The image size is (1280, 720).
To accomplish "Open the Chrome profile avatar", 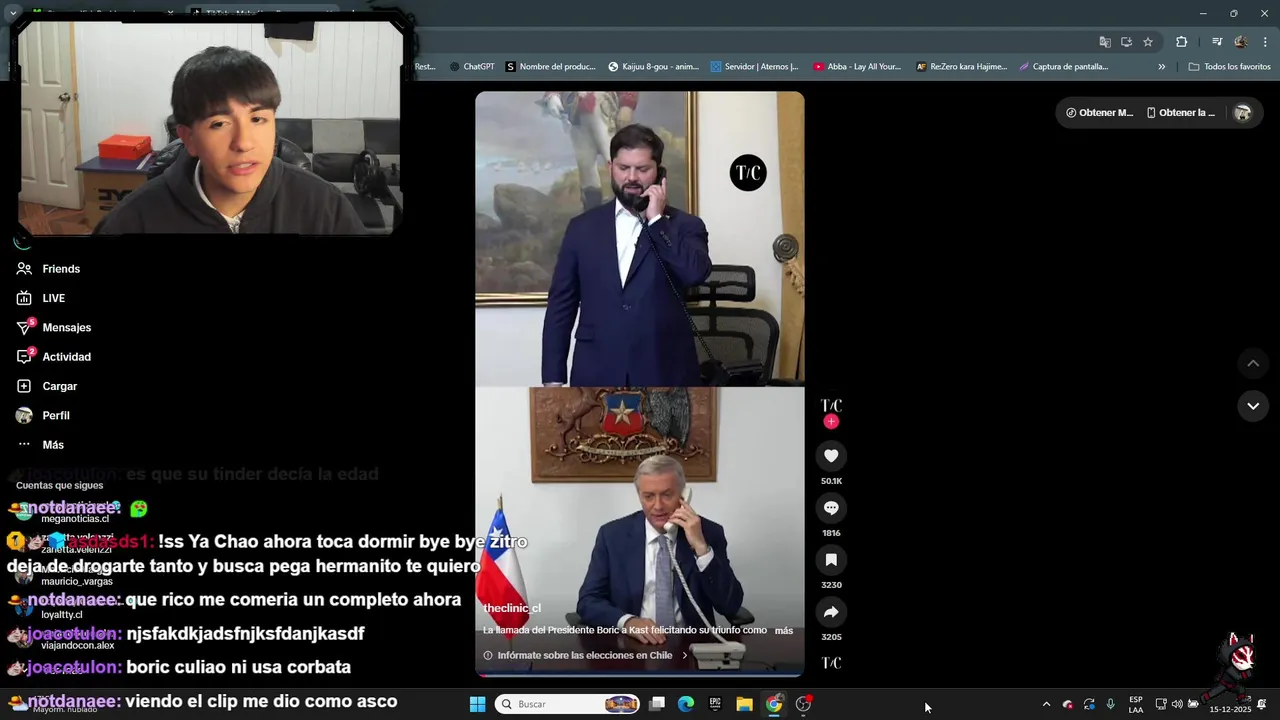I will tap(1241, 42).
